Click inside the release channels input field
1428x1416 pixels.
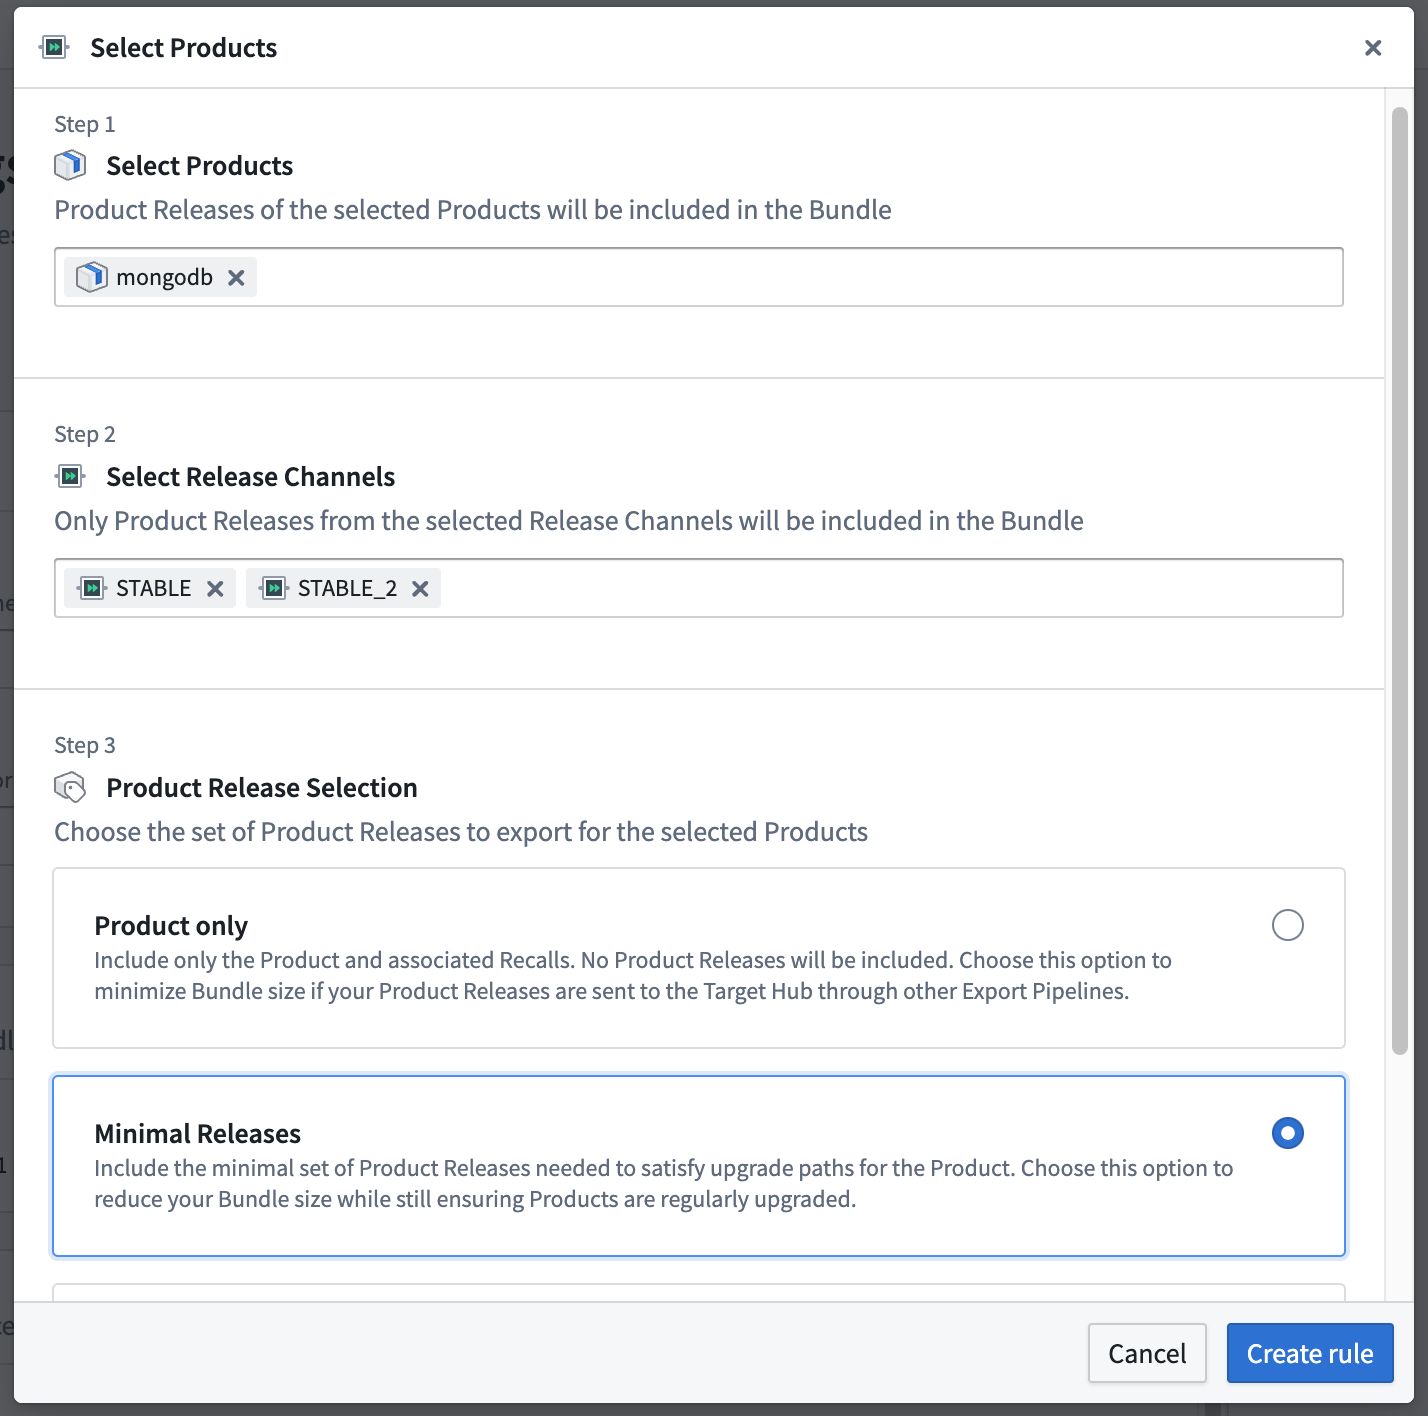point(699,588)
